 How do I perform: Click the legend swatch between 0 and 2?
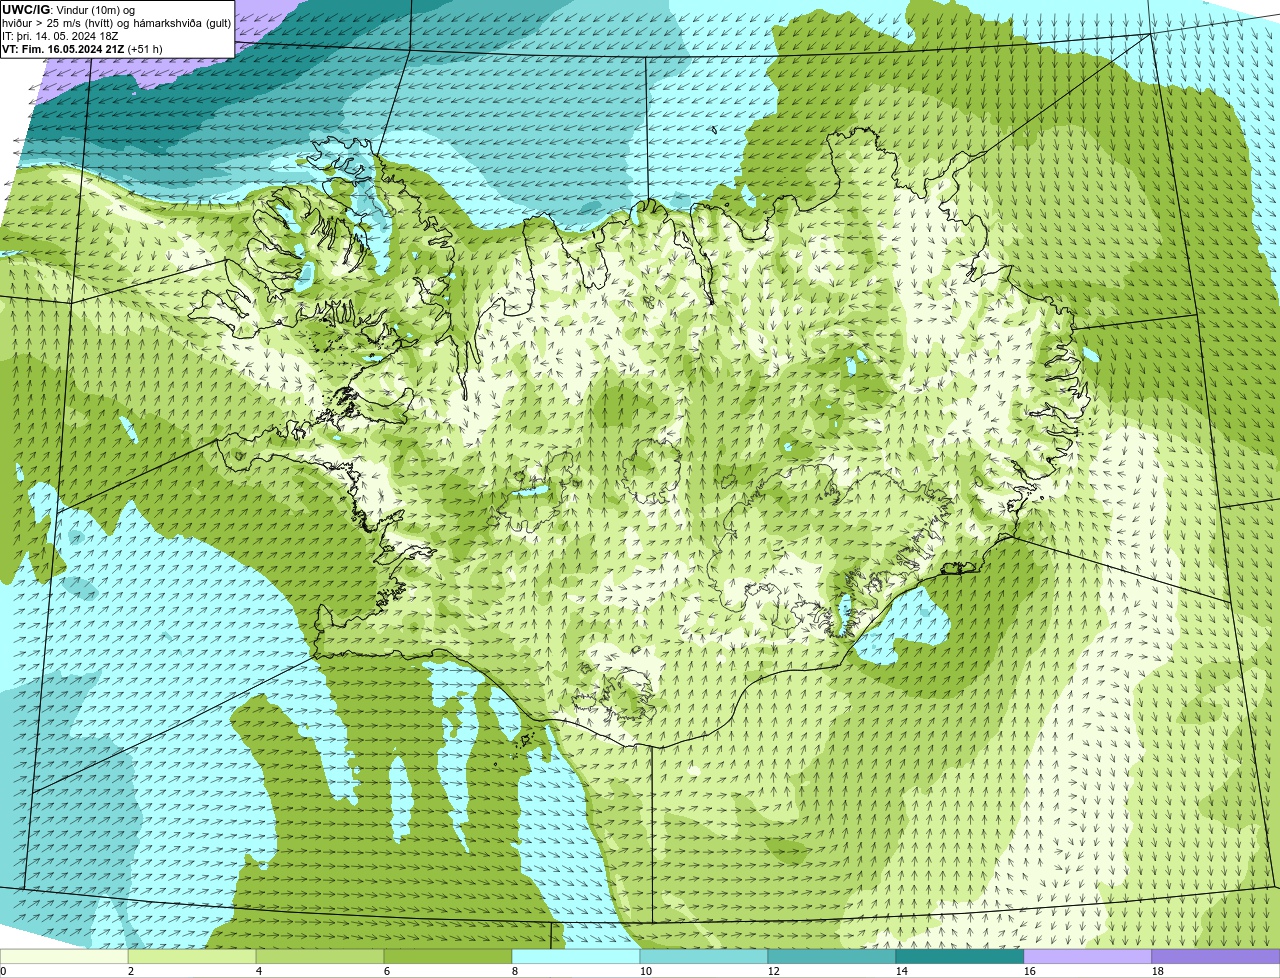(x=64, y=957)
